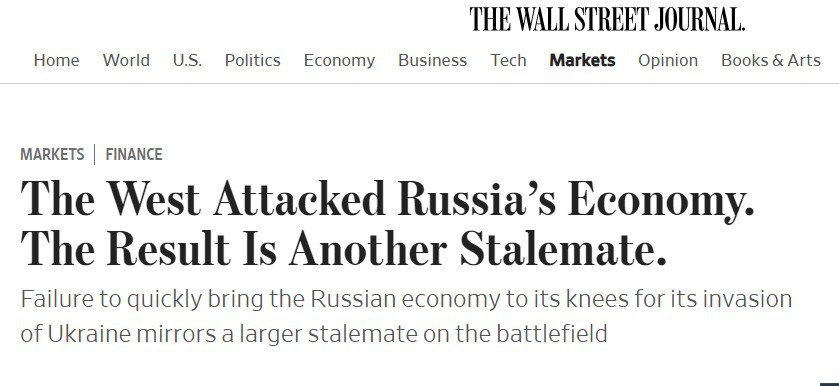Click headline line 'The West Attacked Russia's Economy'

point(387,199)
